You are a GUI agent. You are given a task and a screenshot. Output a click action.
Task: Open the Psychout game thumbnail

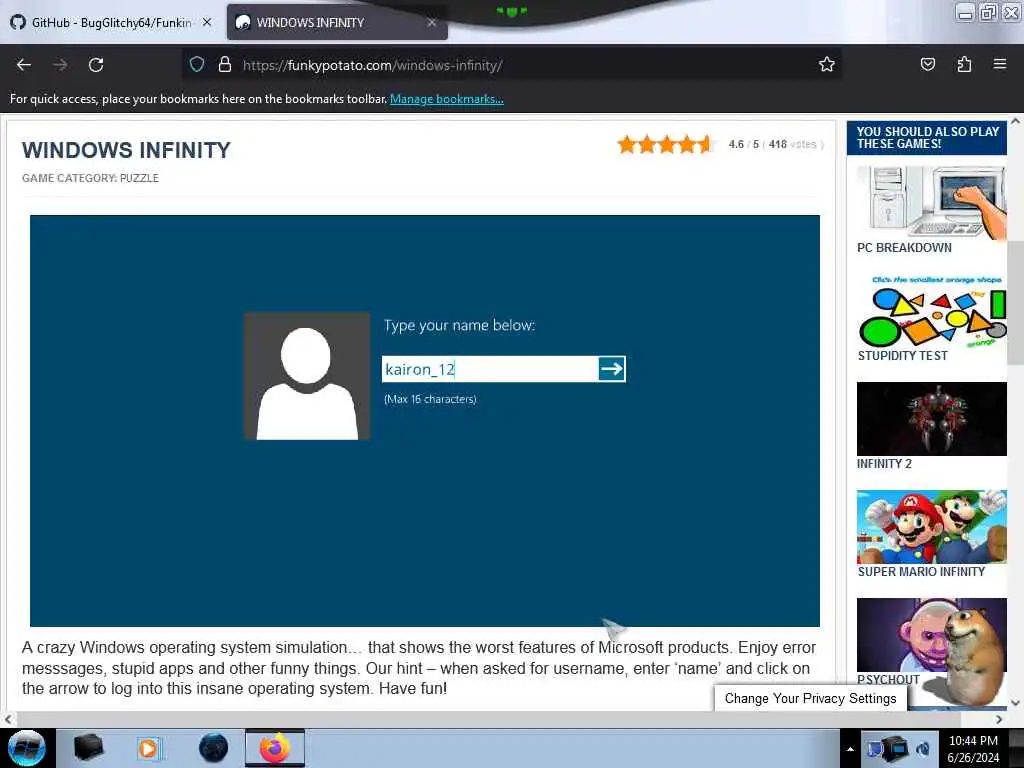(931, 635)
